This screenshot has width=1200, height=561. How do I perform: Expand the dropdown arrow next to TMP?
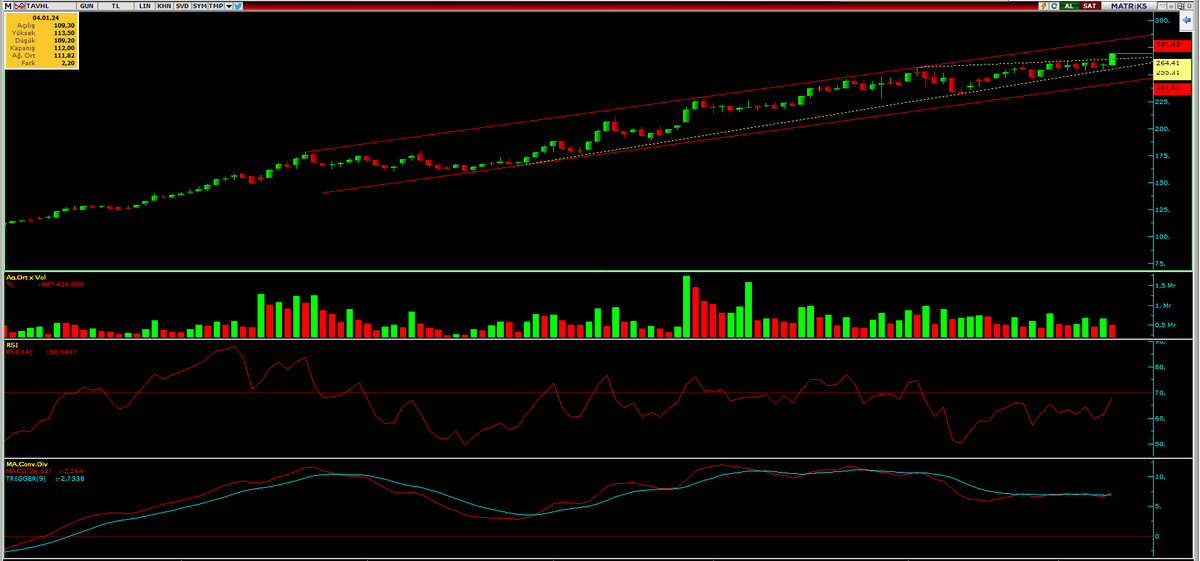229,6
